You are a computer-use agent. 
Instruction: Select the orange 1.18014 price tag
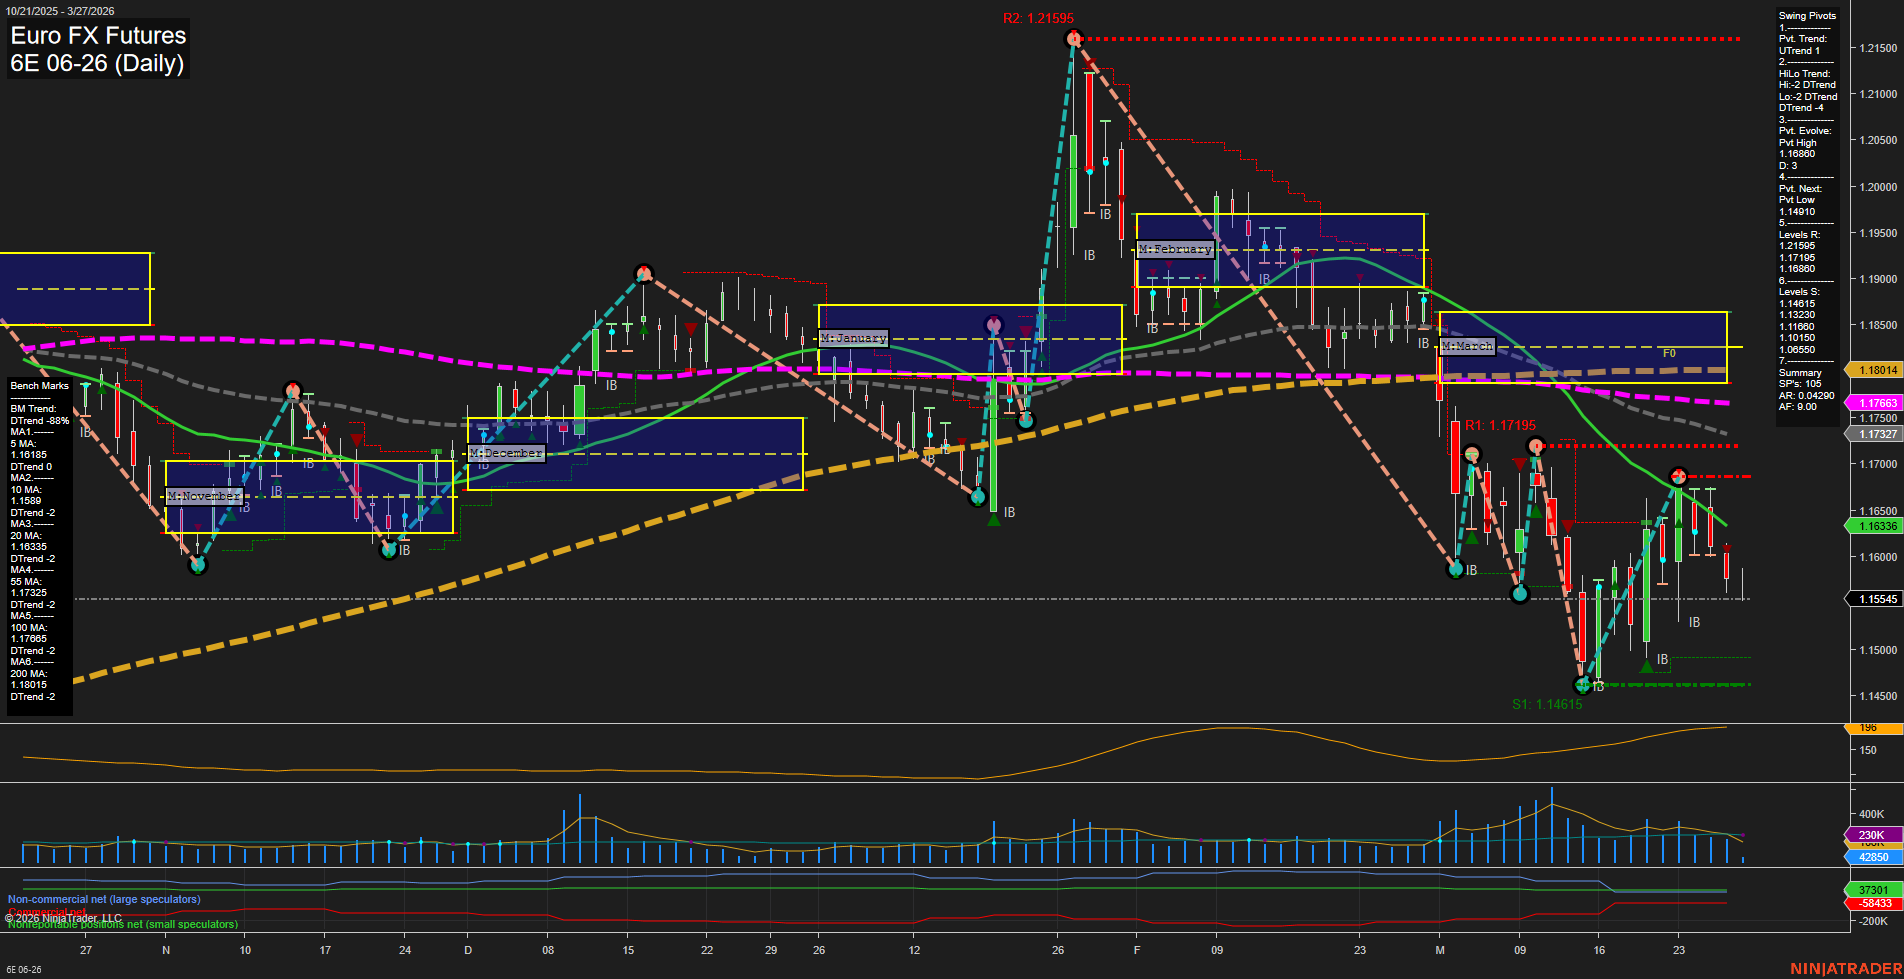(x=1878, y=370)
